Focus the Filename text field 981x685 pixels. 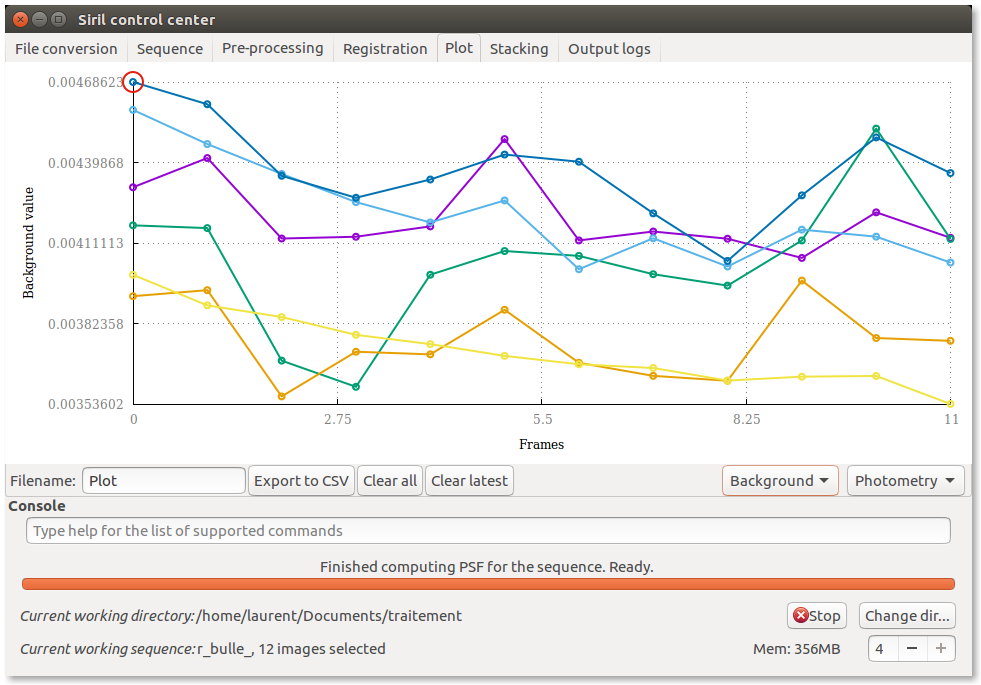point(164,481)
